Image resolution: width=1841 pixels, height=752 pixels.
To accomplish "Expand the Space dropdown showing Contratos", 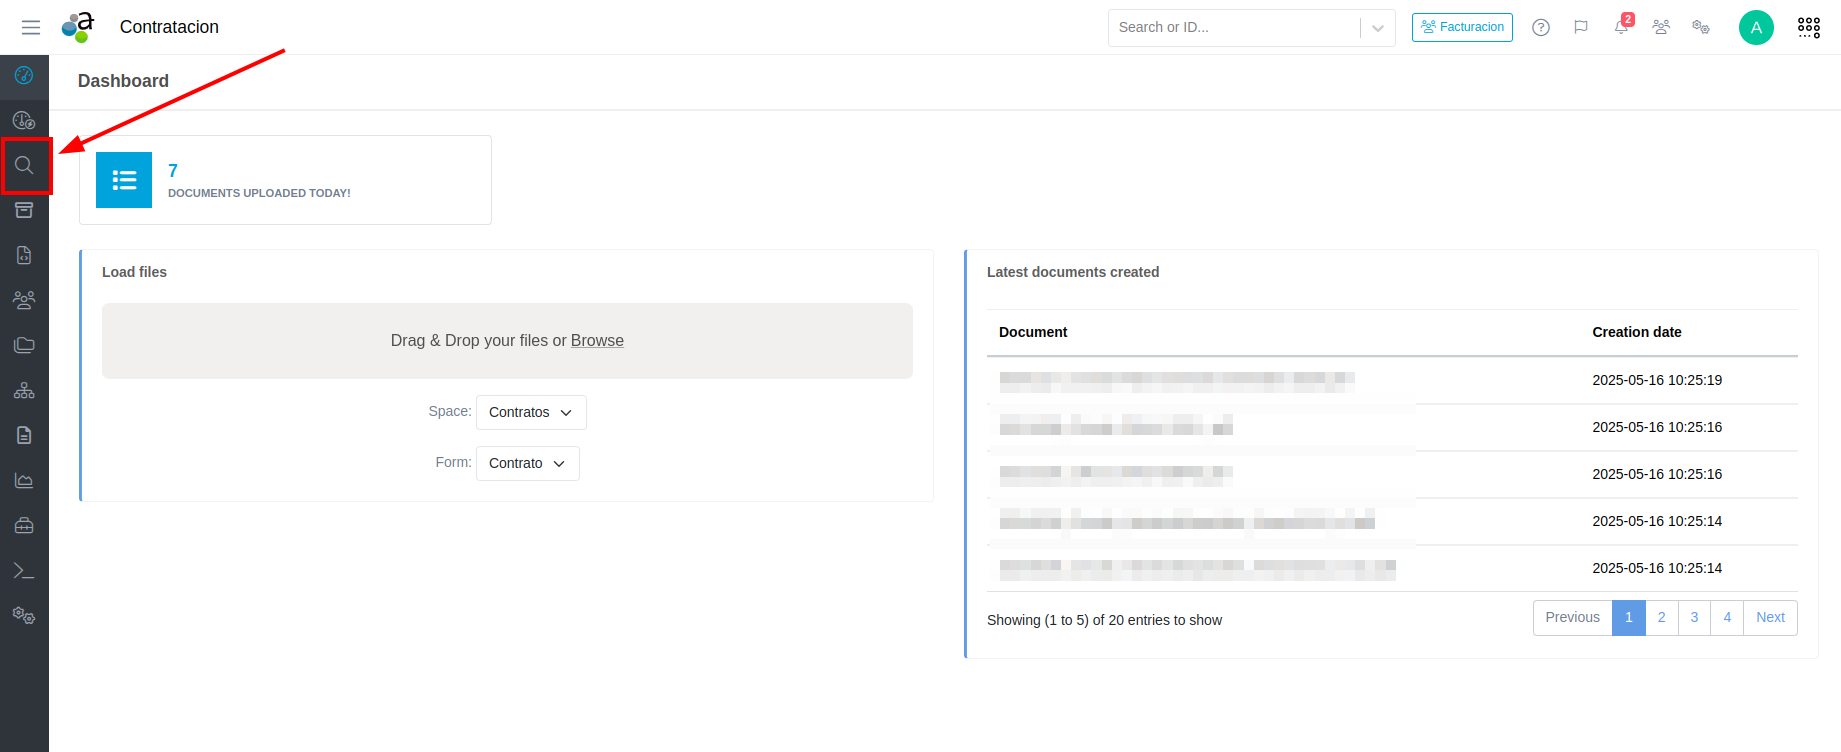I will click(x=531, y=412).
